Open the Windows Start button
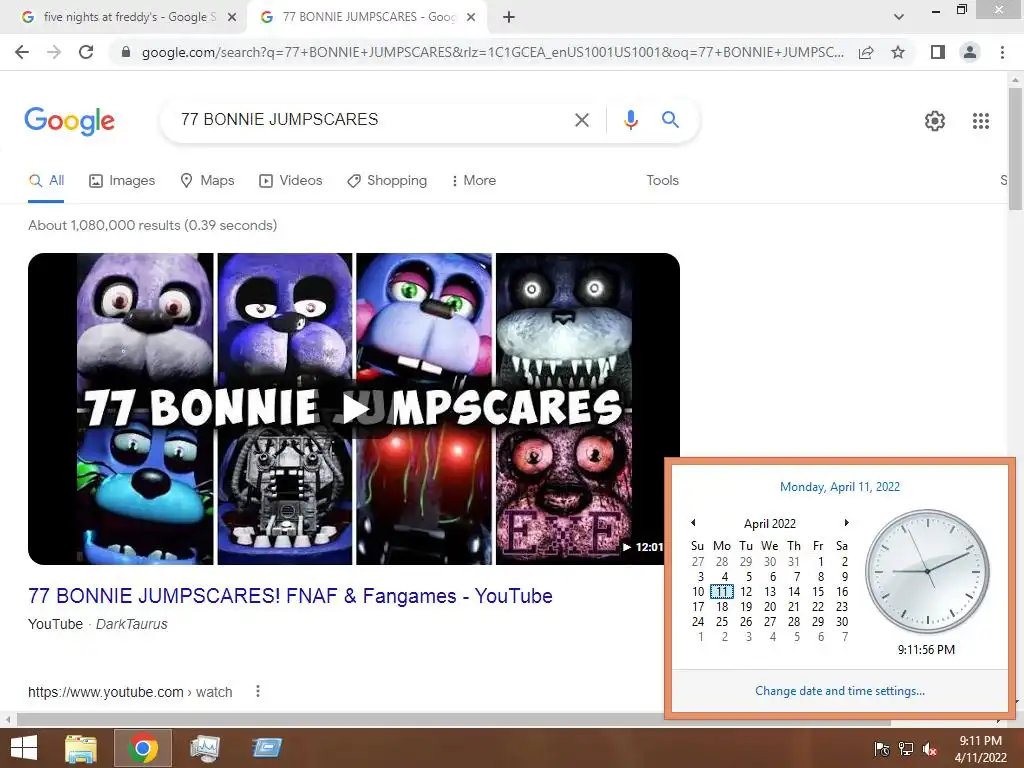Image resolution: width=1024 pixels, height=768 pixels. tap(24, 748)
